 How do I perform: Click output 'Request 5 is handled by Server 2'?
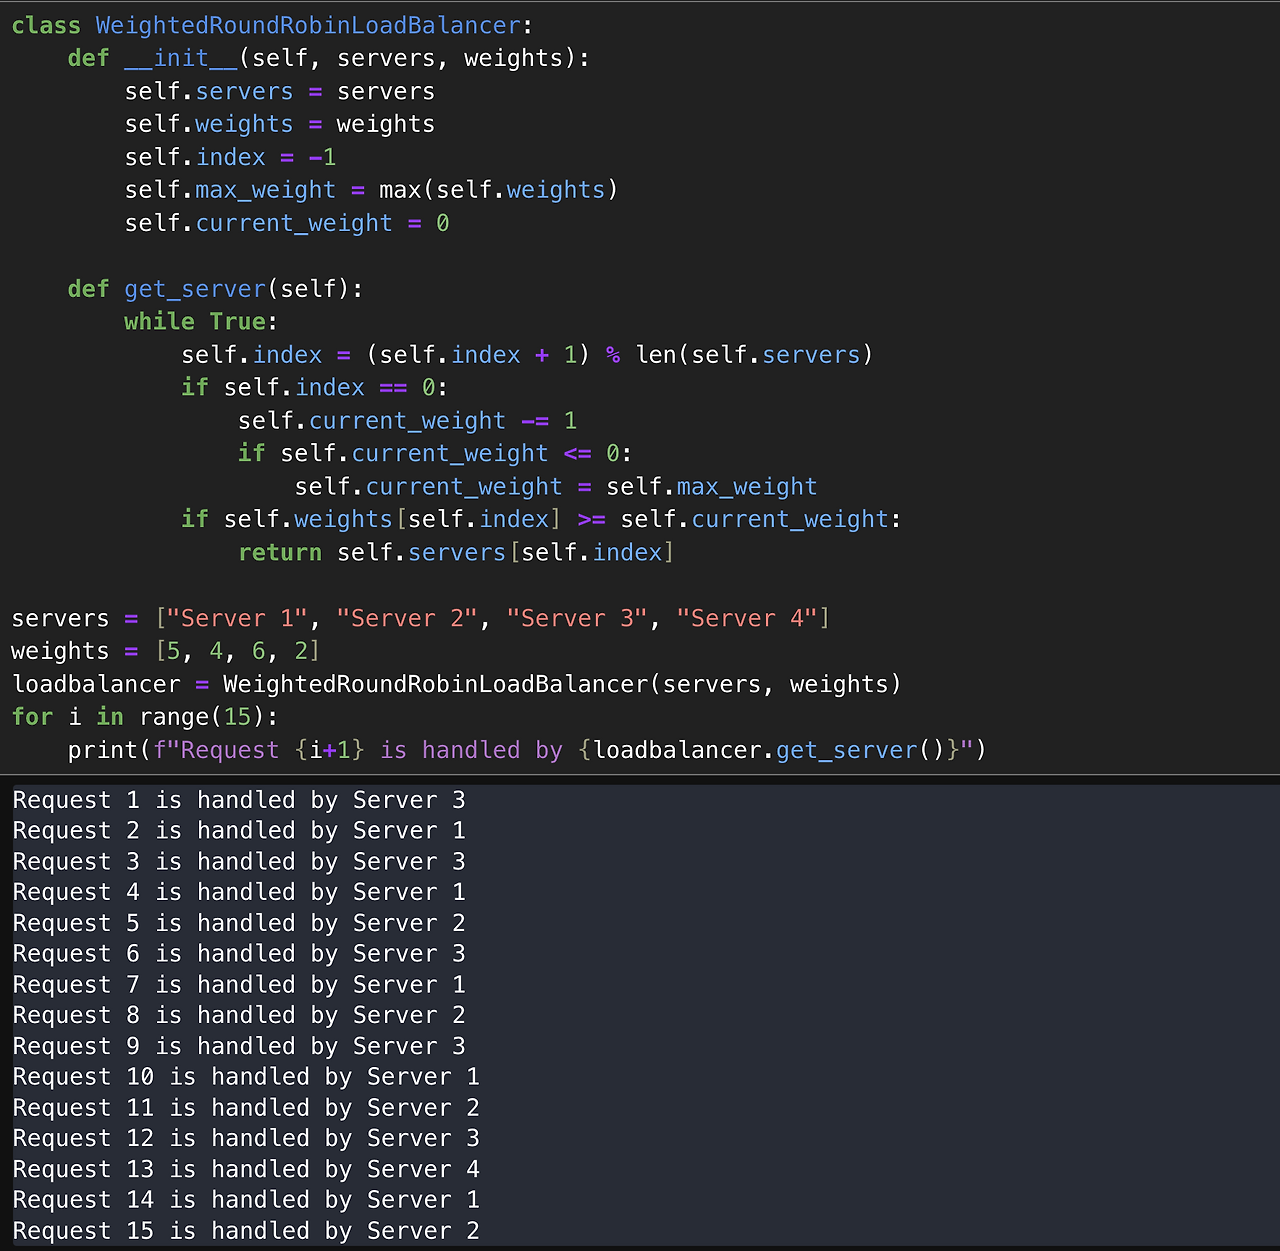point(239,923)
